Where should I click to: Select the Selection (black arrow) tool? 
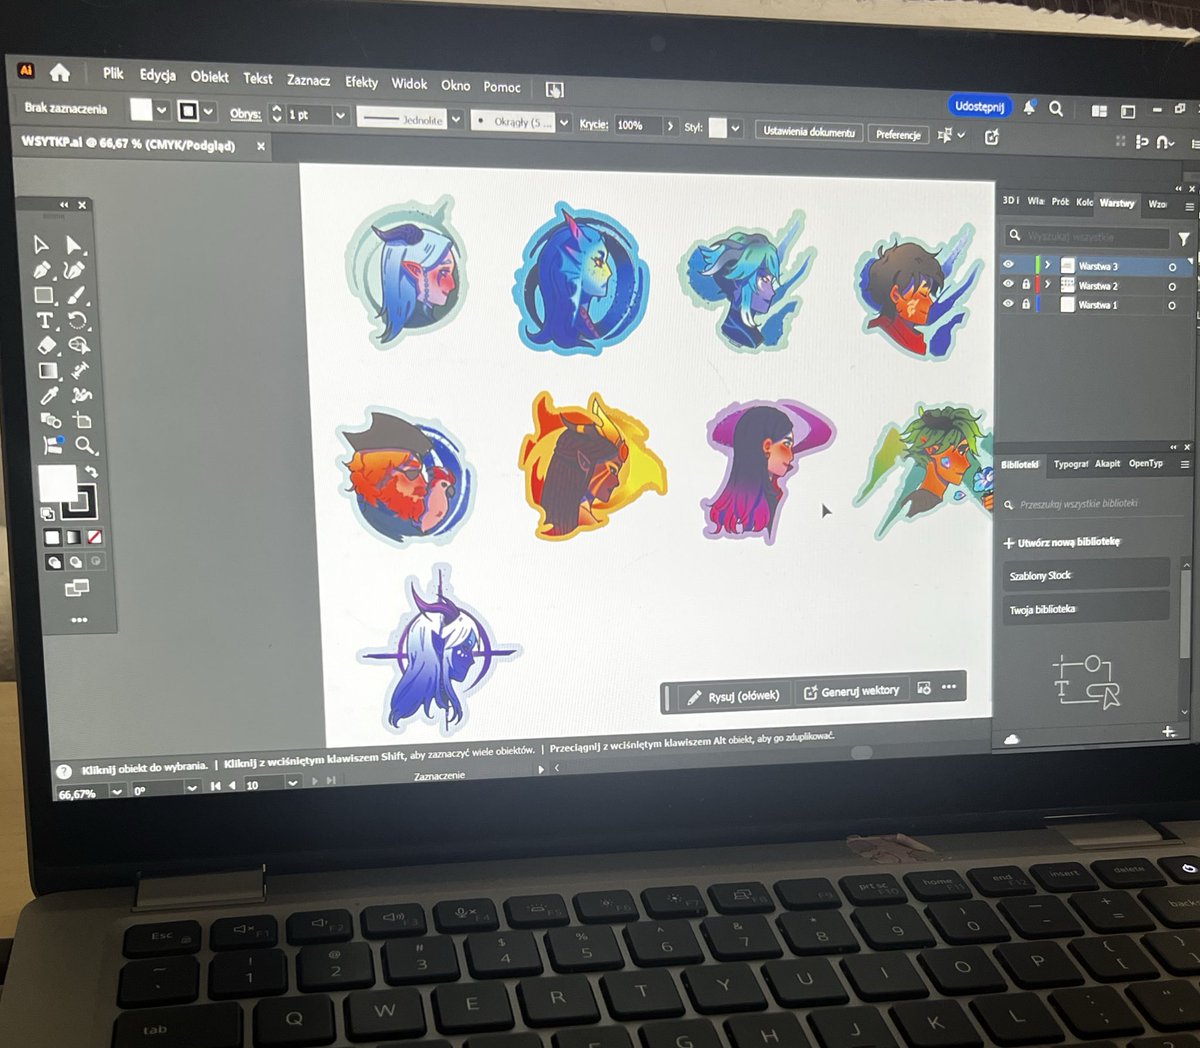(x=40, y=244)
